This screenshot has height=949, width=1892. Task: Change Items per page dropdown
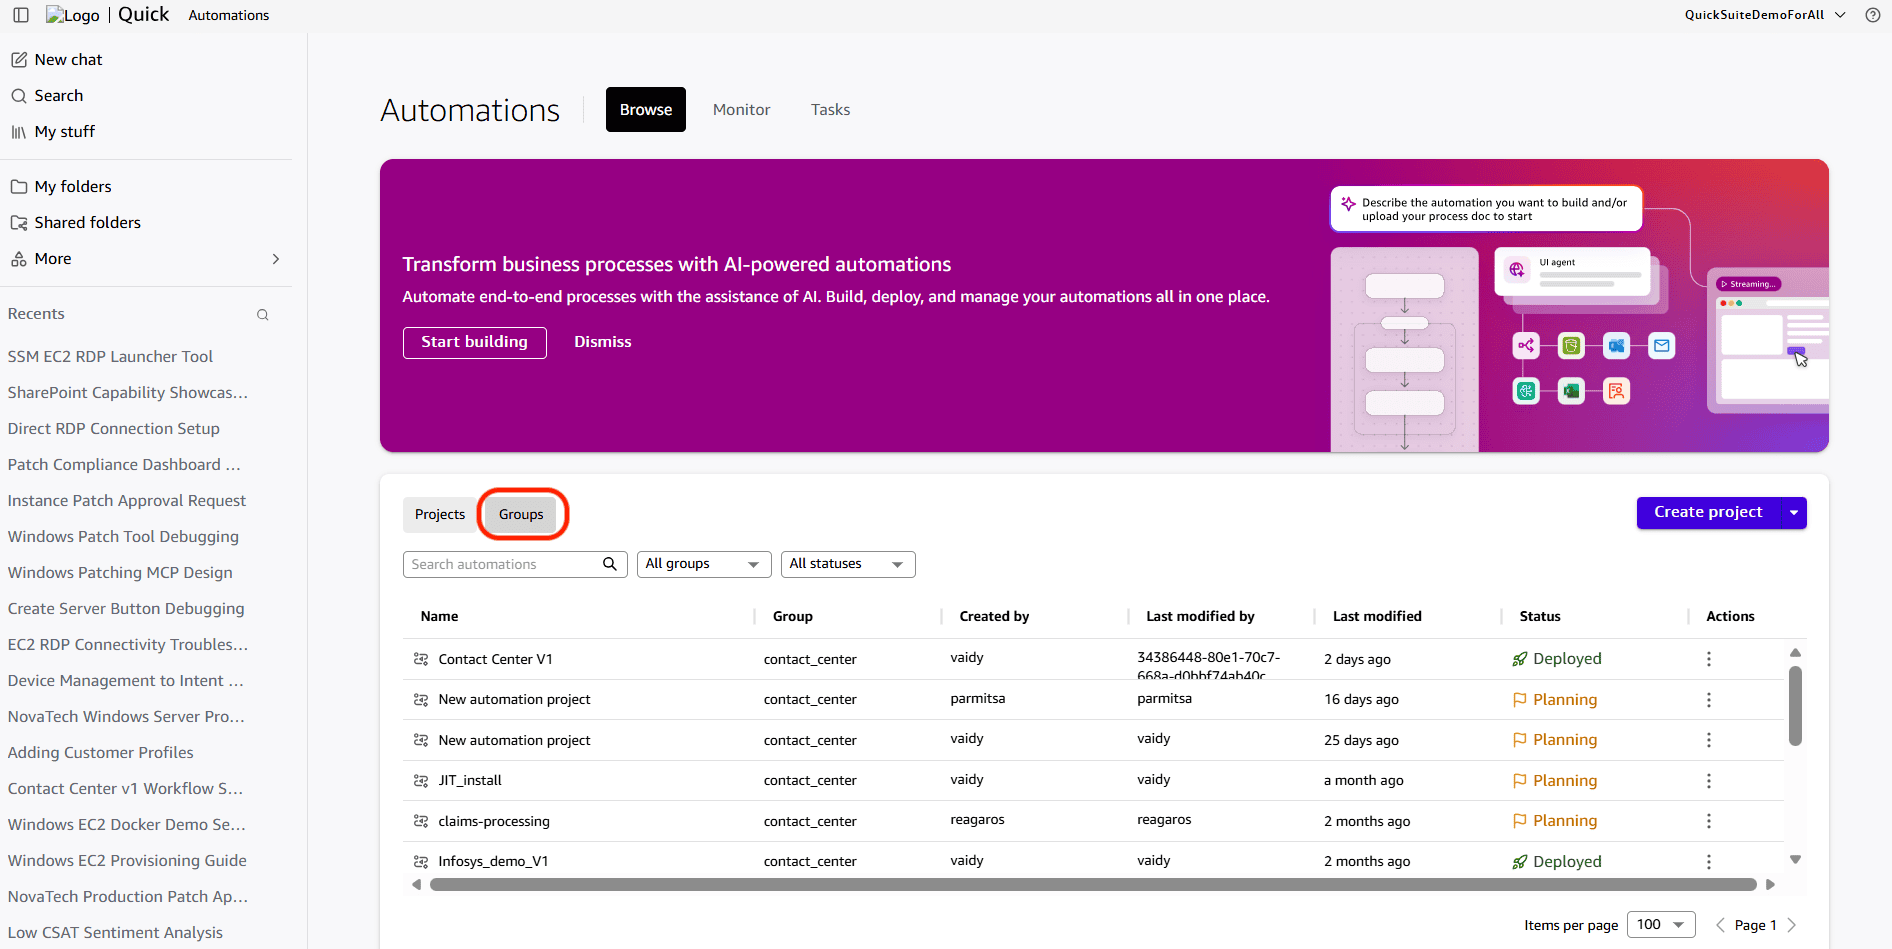[x=1661, y=925]
